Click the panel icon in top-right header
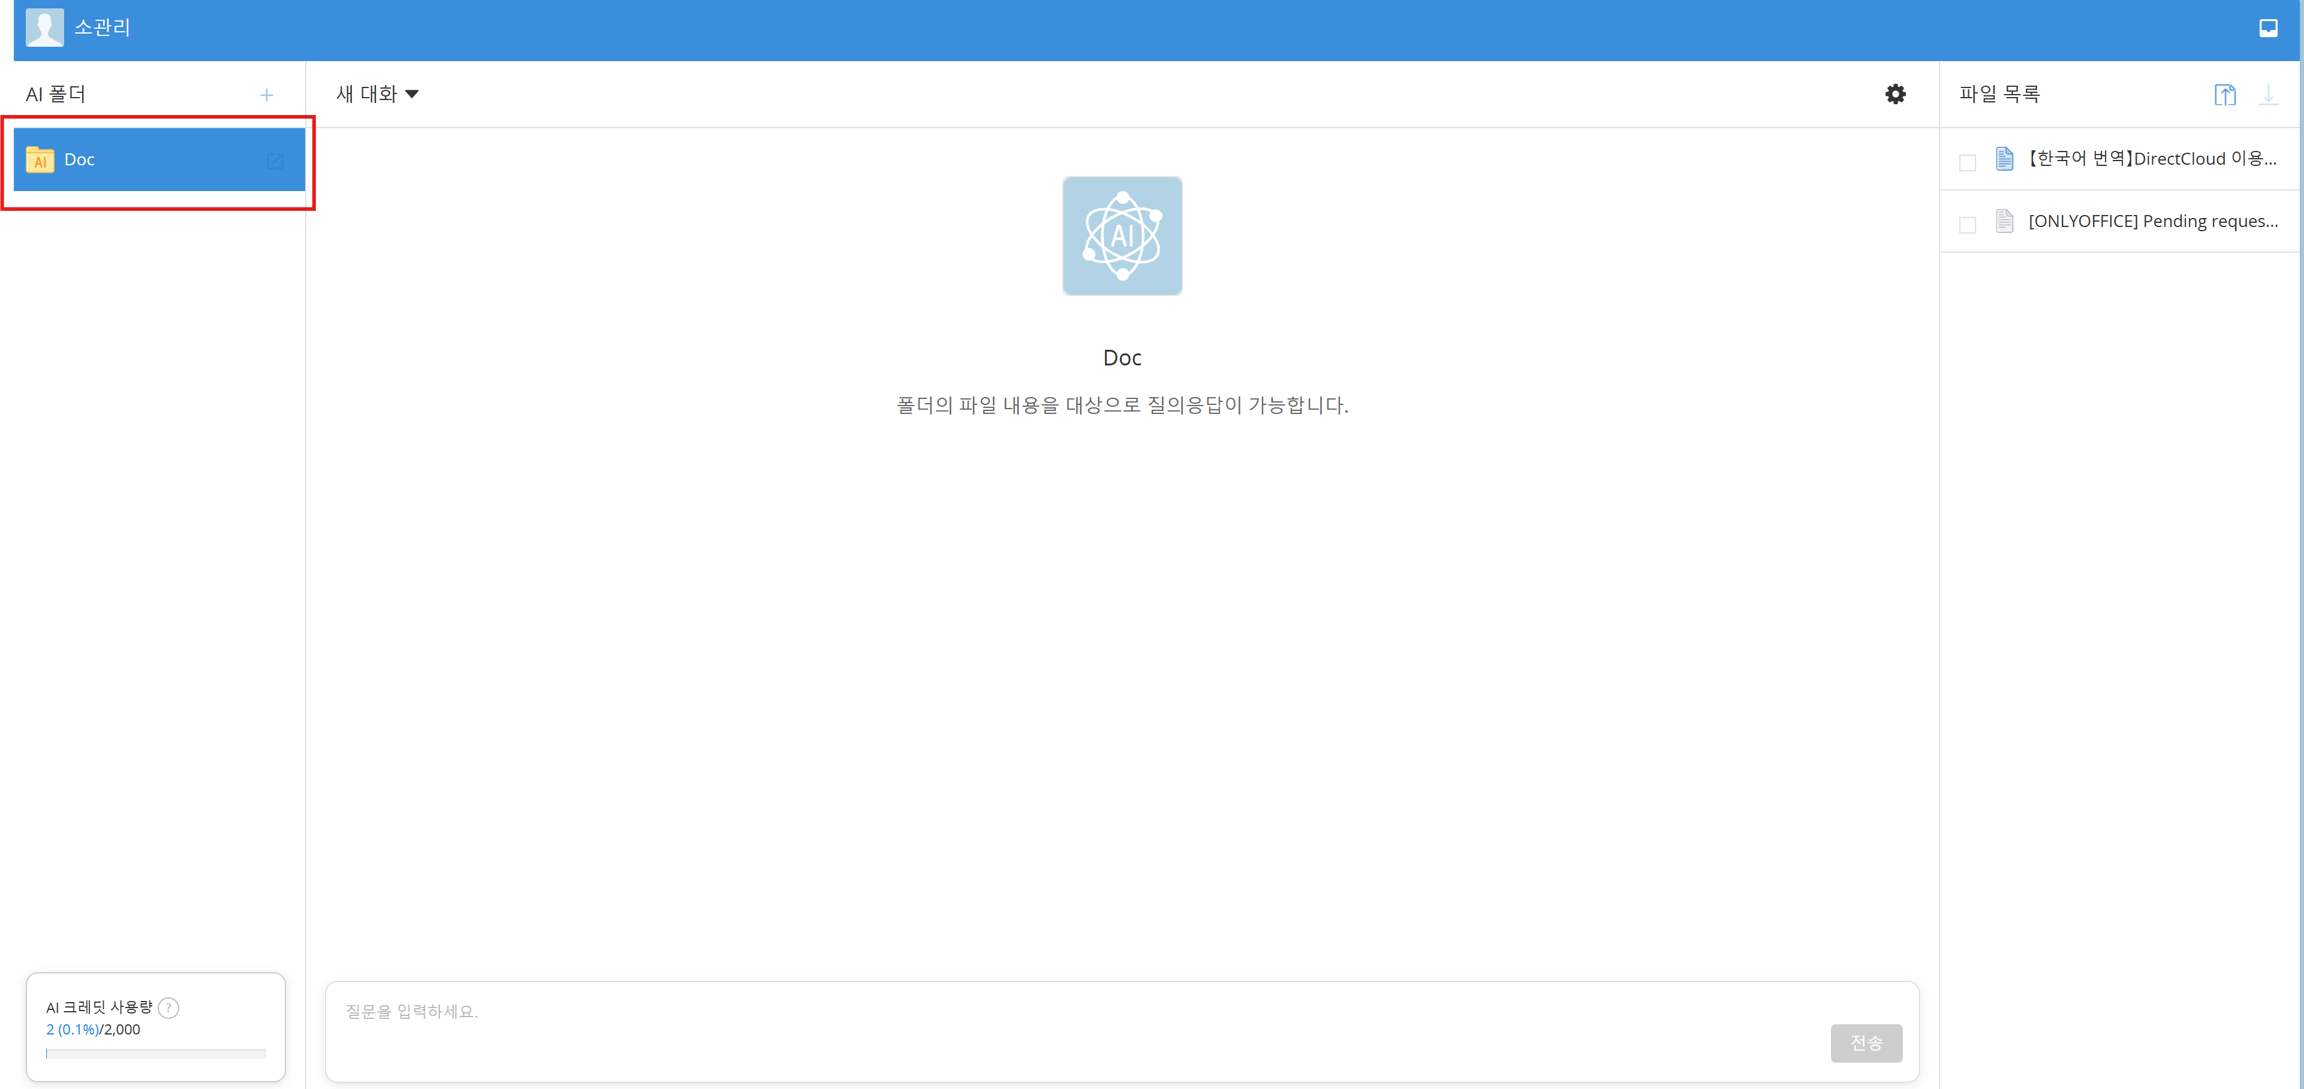 [2268, 28]
